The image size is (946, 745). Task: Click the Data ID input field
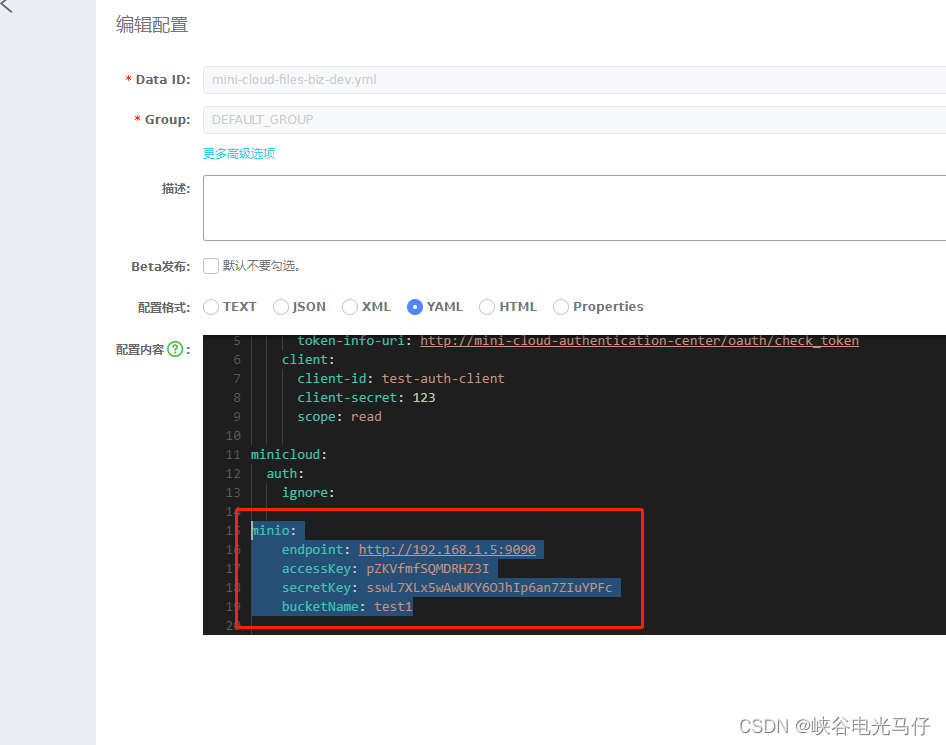(x=574, y=80)
